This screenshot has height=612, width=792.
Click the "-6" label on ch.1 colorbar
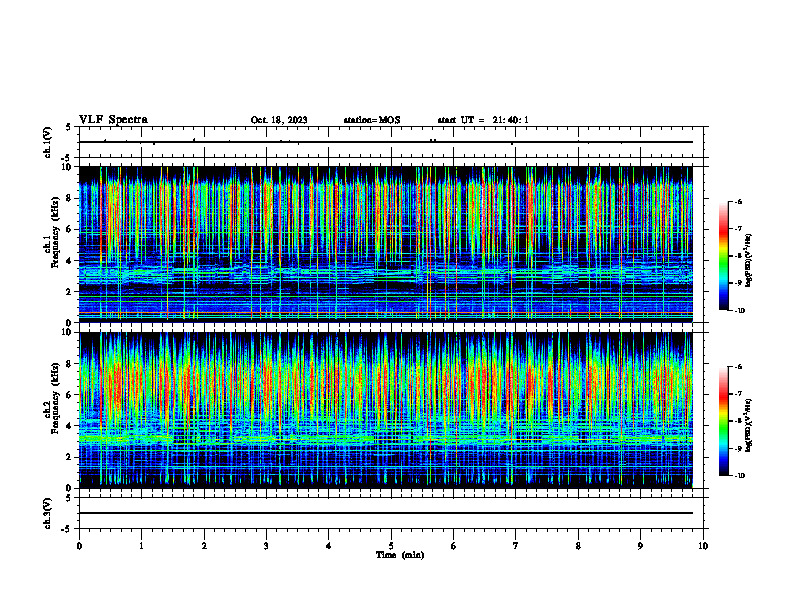coord(738,201)
